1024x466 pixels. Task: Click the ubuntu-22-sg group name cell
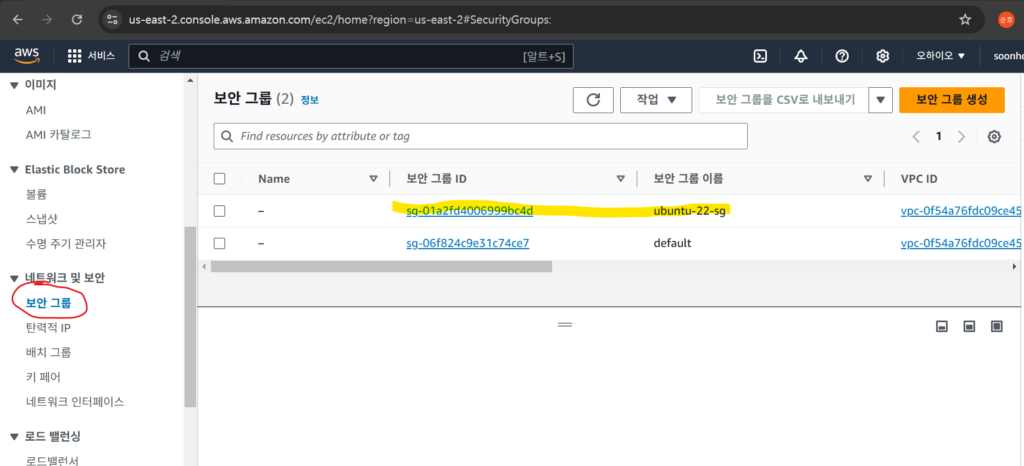point(690,211)
